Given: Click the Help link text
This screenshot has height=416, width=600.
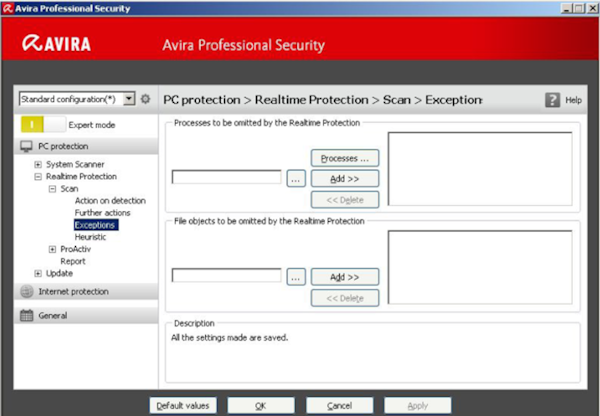Looking at the screenshot, I should [x=573, y=100].
